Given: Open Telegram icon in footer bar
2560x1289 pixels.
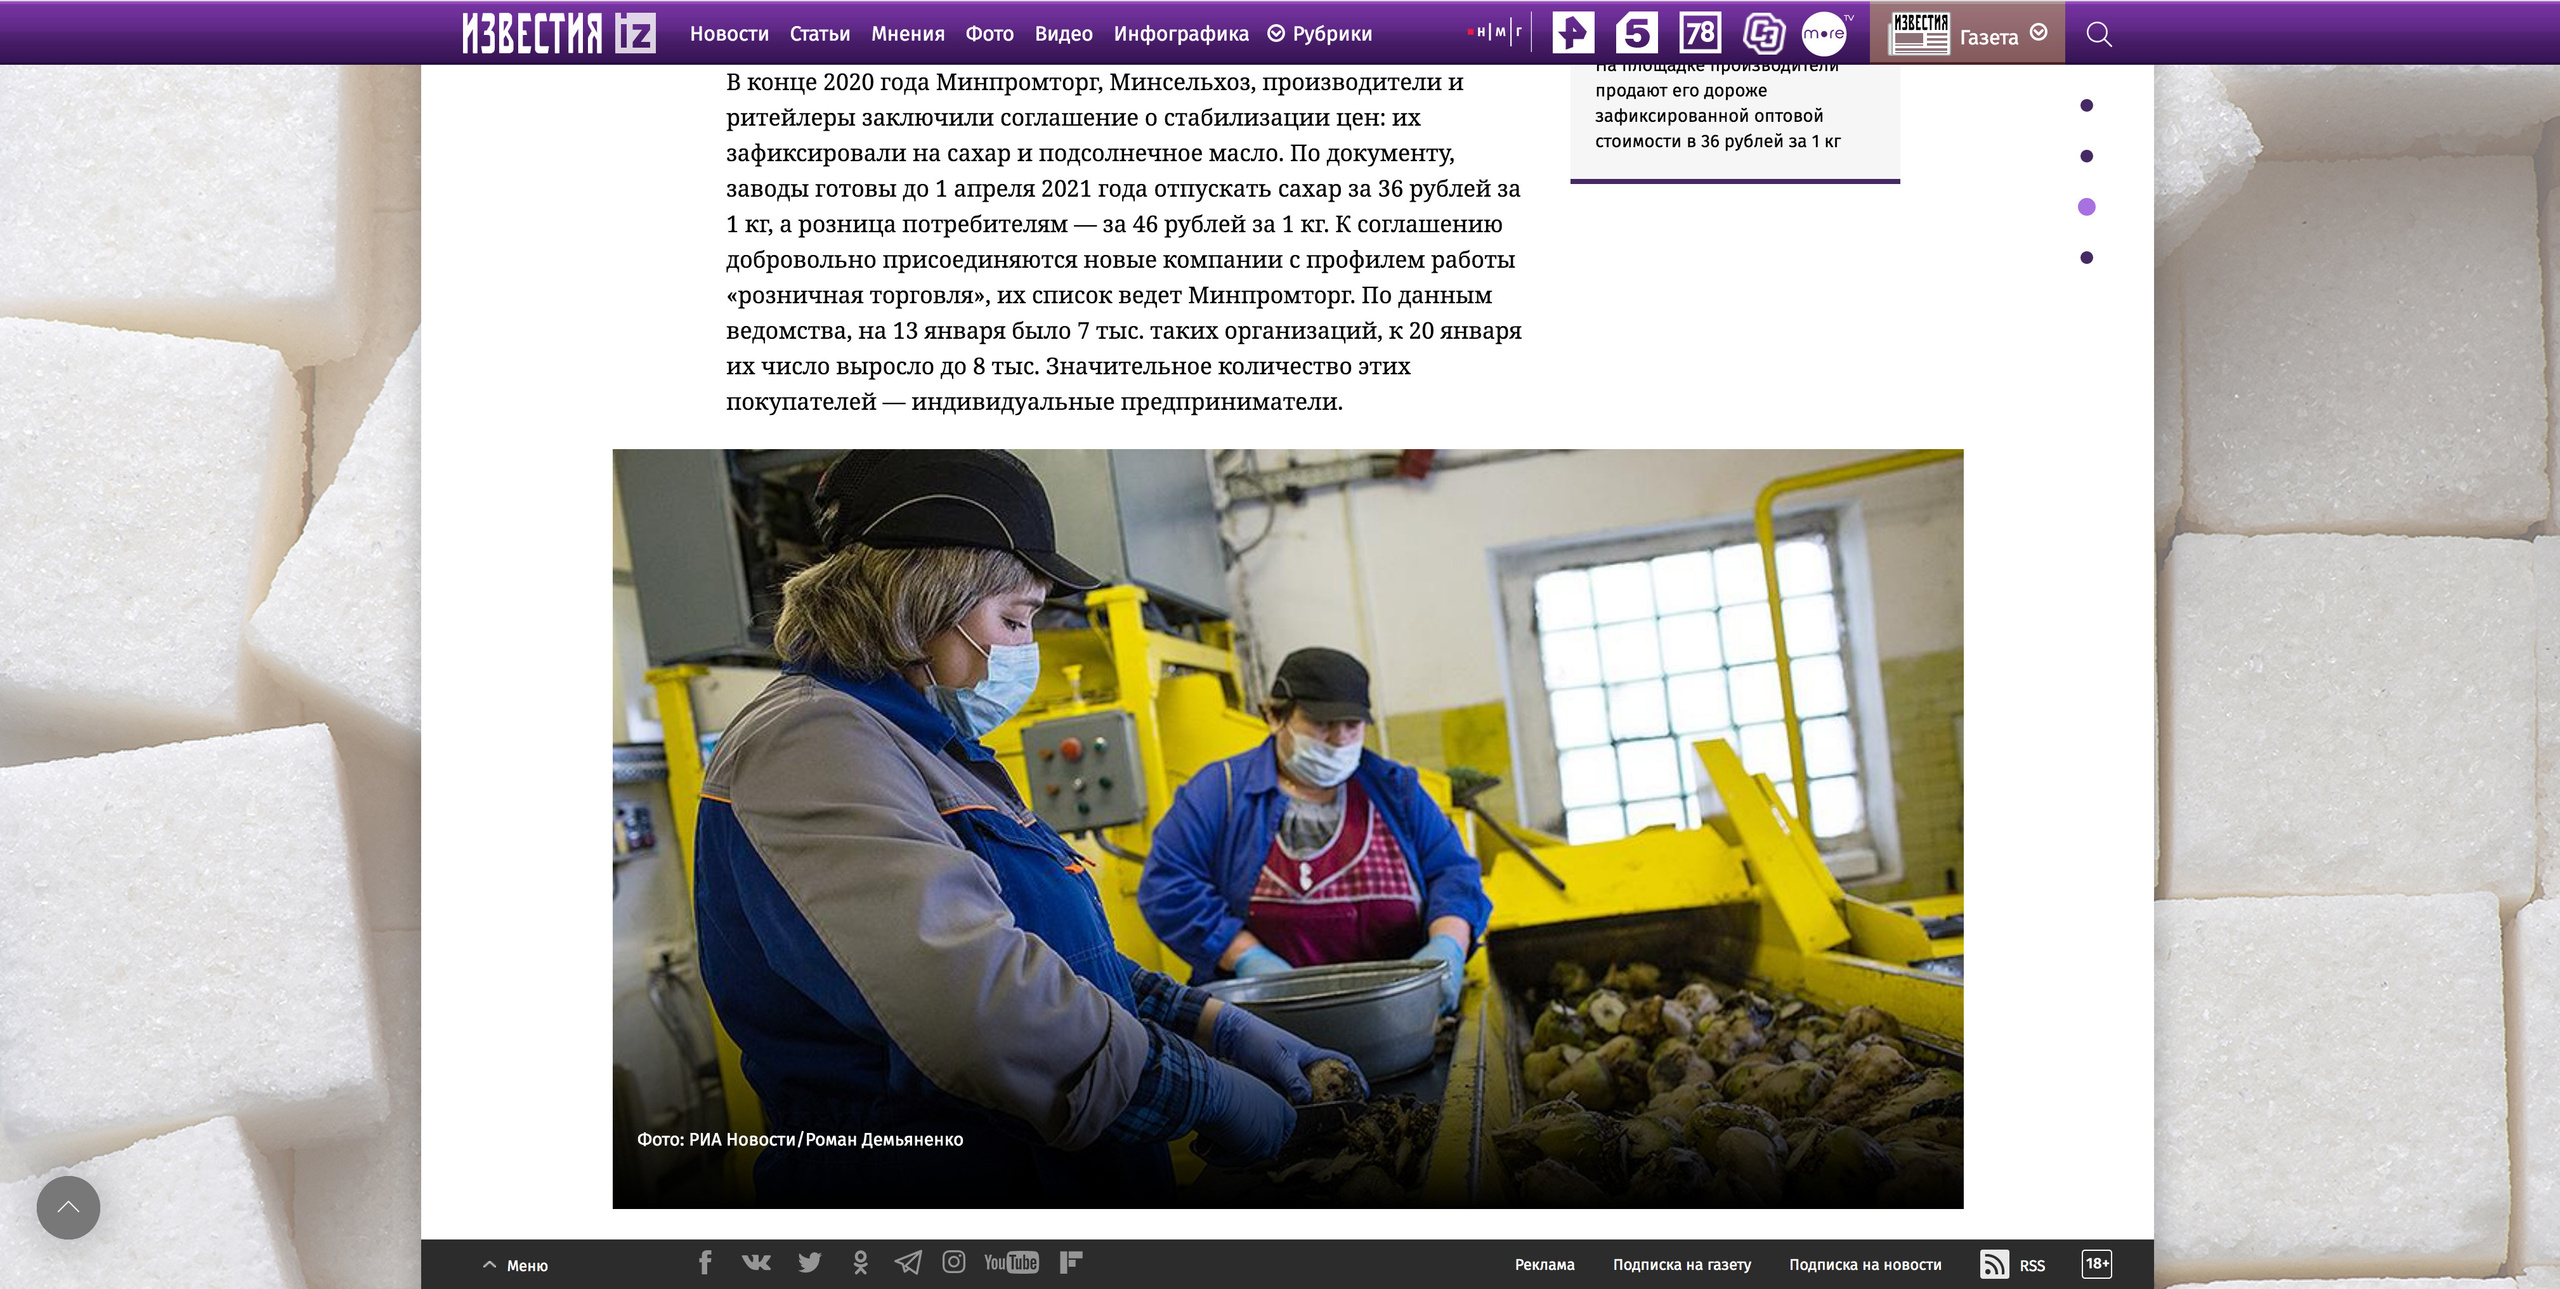Looking at the screenshot, I should [907, 1263].
